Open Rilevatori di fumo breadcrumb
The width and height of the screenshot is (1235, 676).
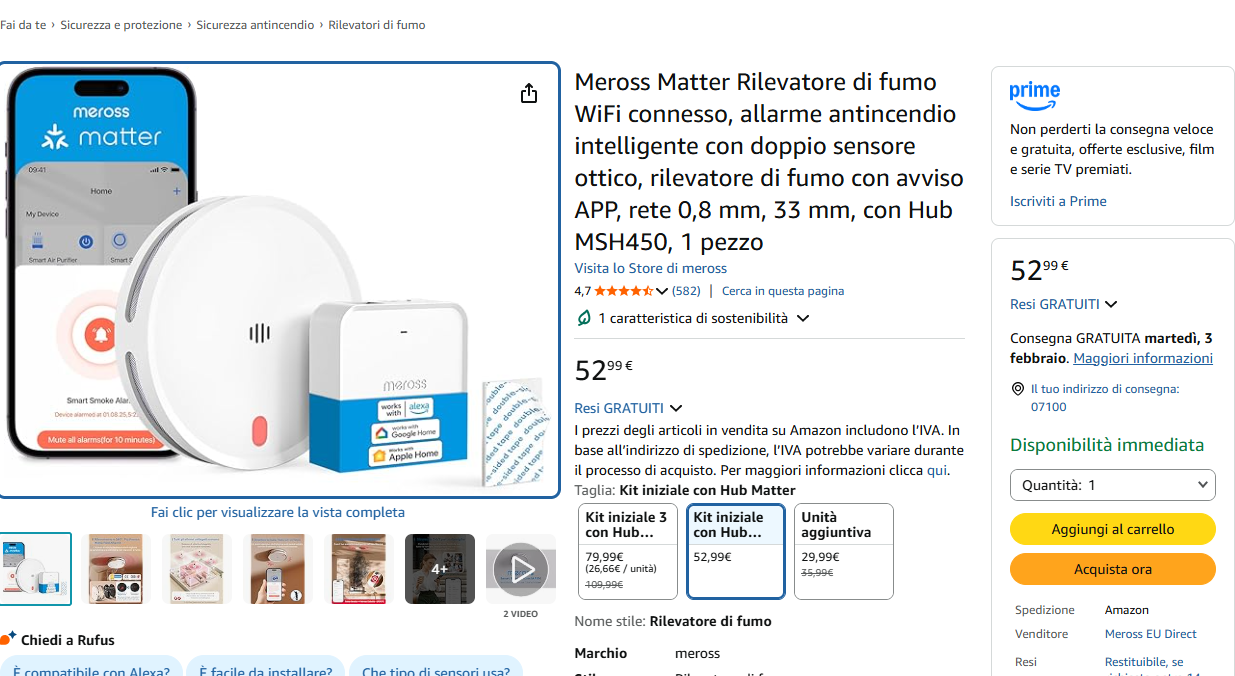(377, 25)
